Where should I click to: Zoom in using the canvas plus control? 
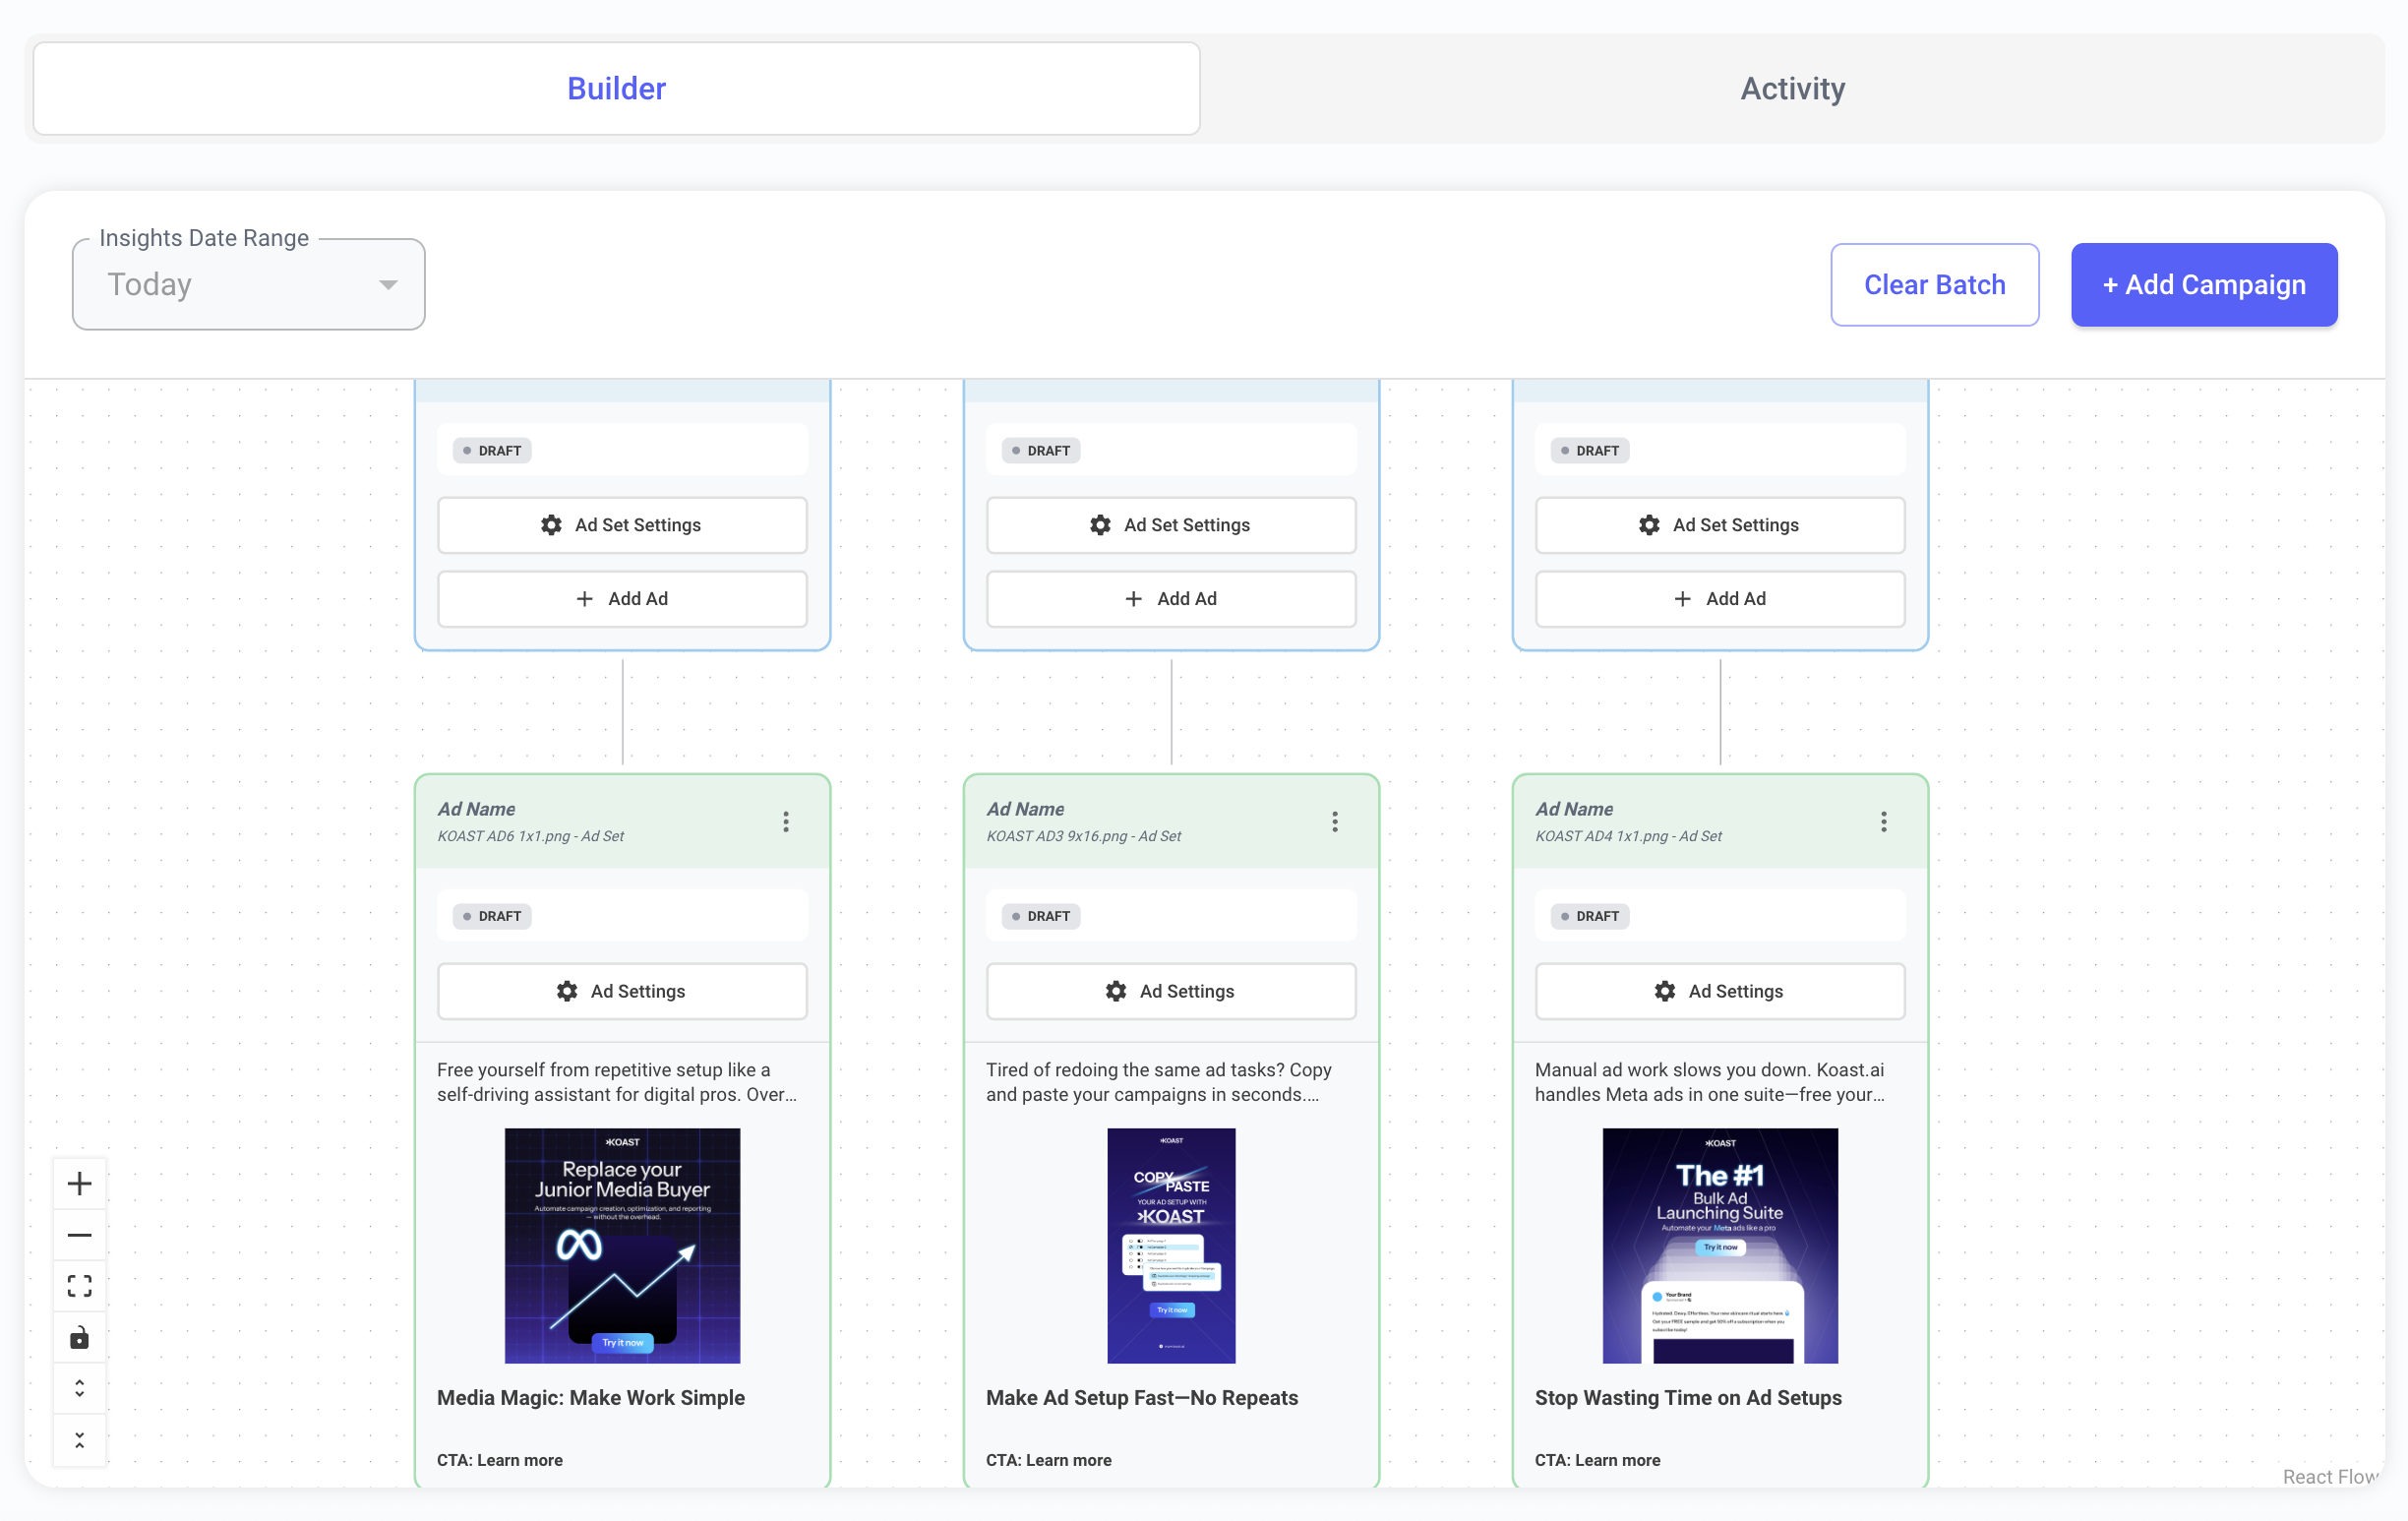79,1182
